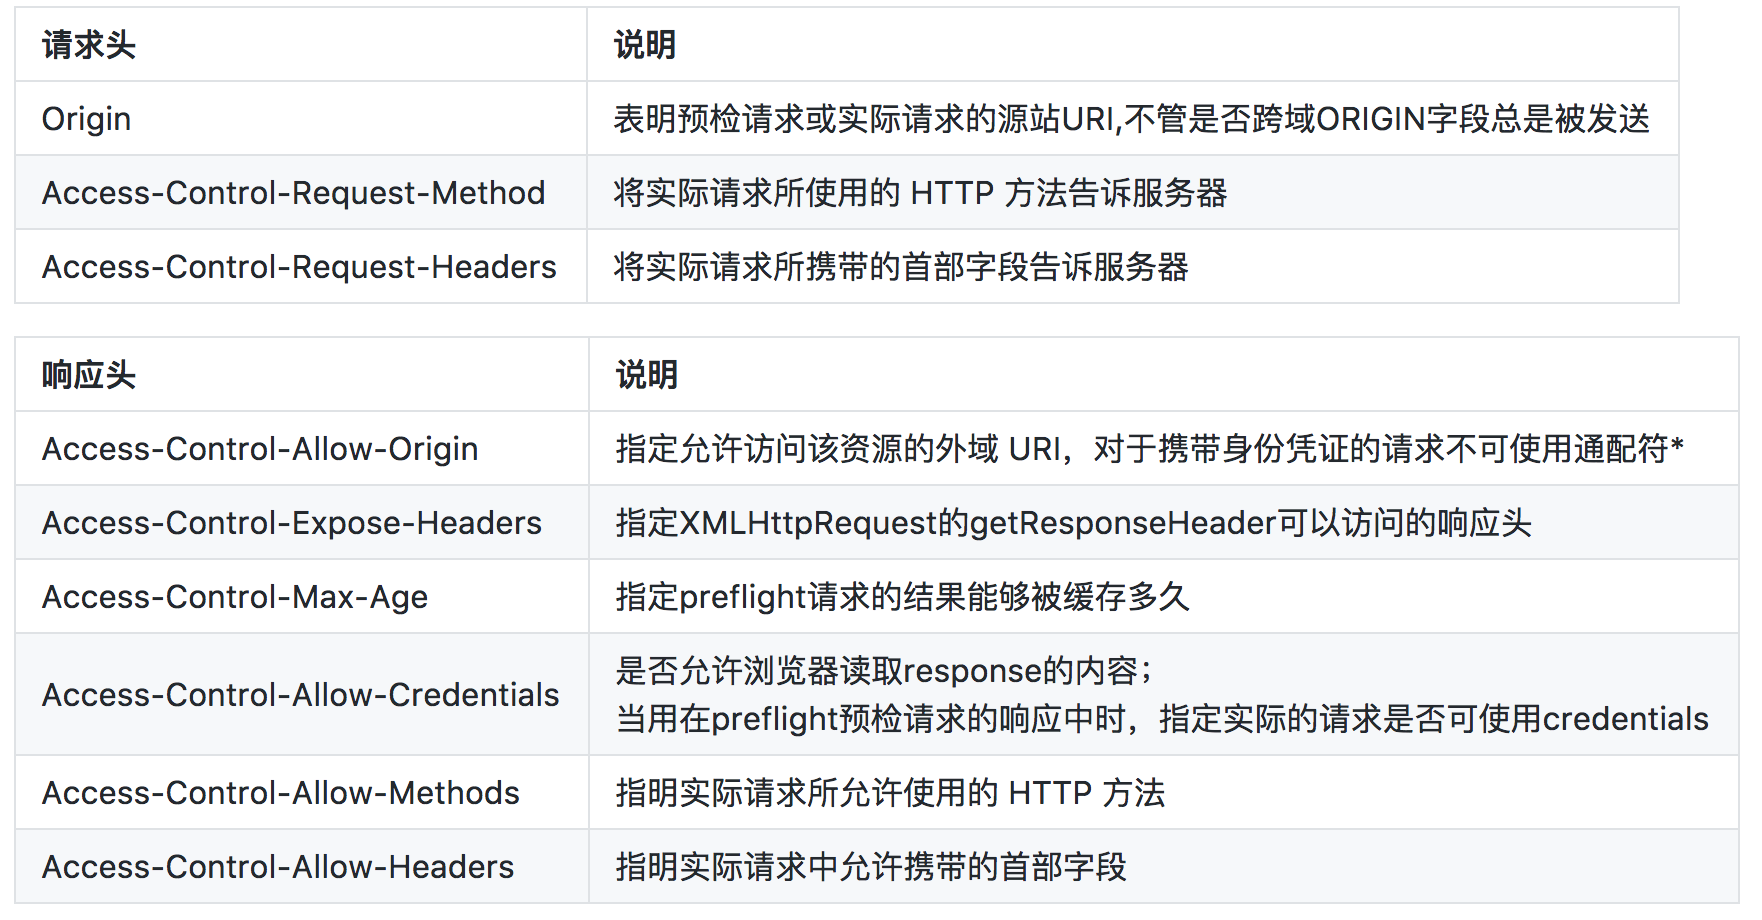
Task: Select the Access-Control-Request-Method cell
Action: click(293, 193)
